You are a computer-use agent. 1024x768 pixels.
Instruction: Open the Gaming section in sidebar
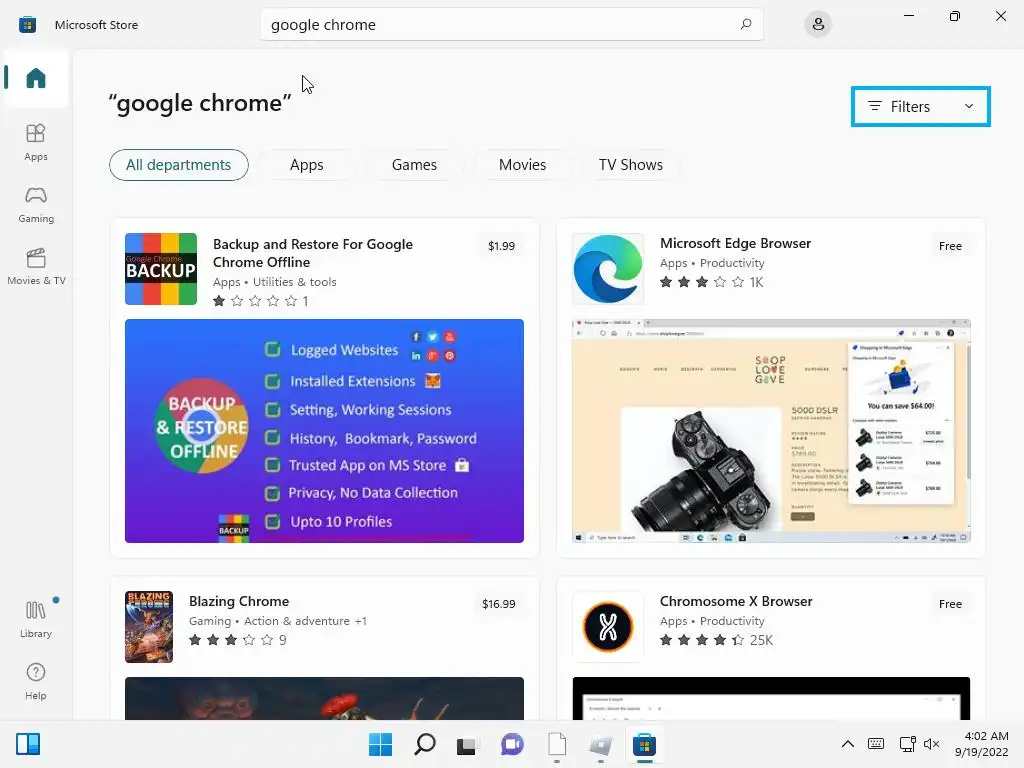(36, 204)
